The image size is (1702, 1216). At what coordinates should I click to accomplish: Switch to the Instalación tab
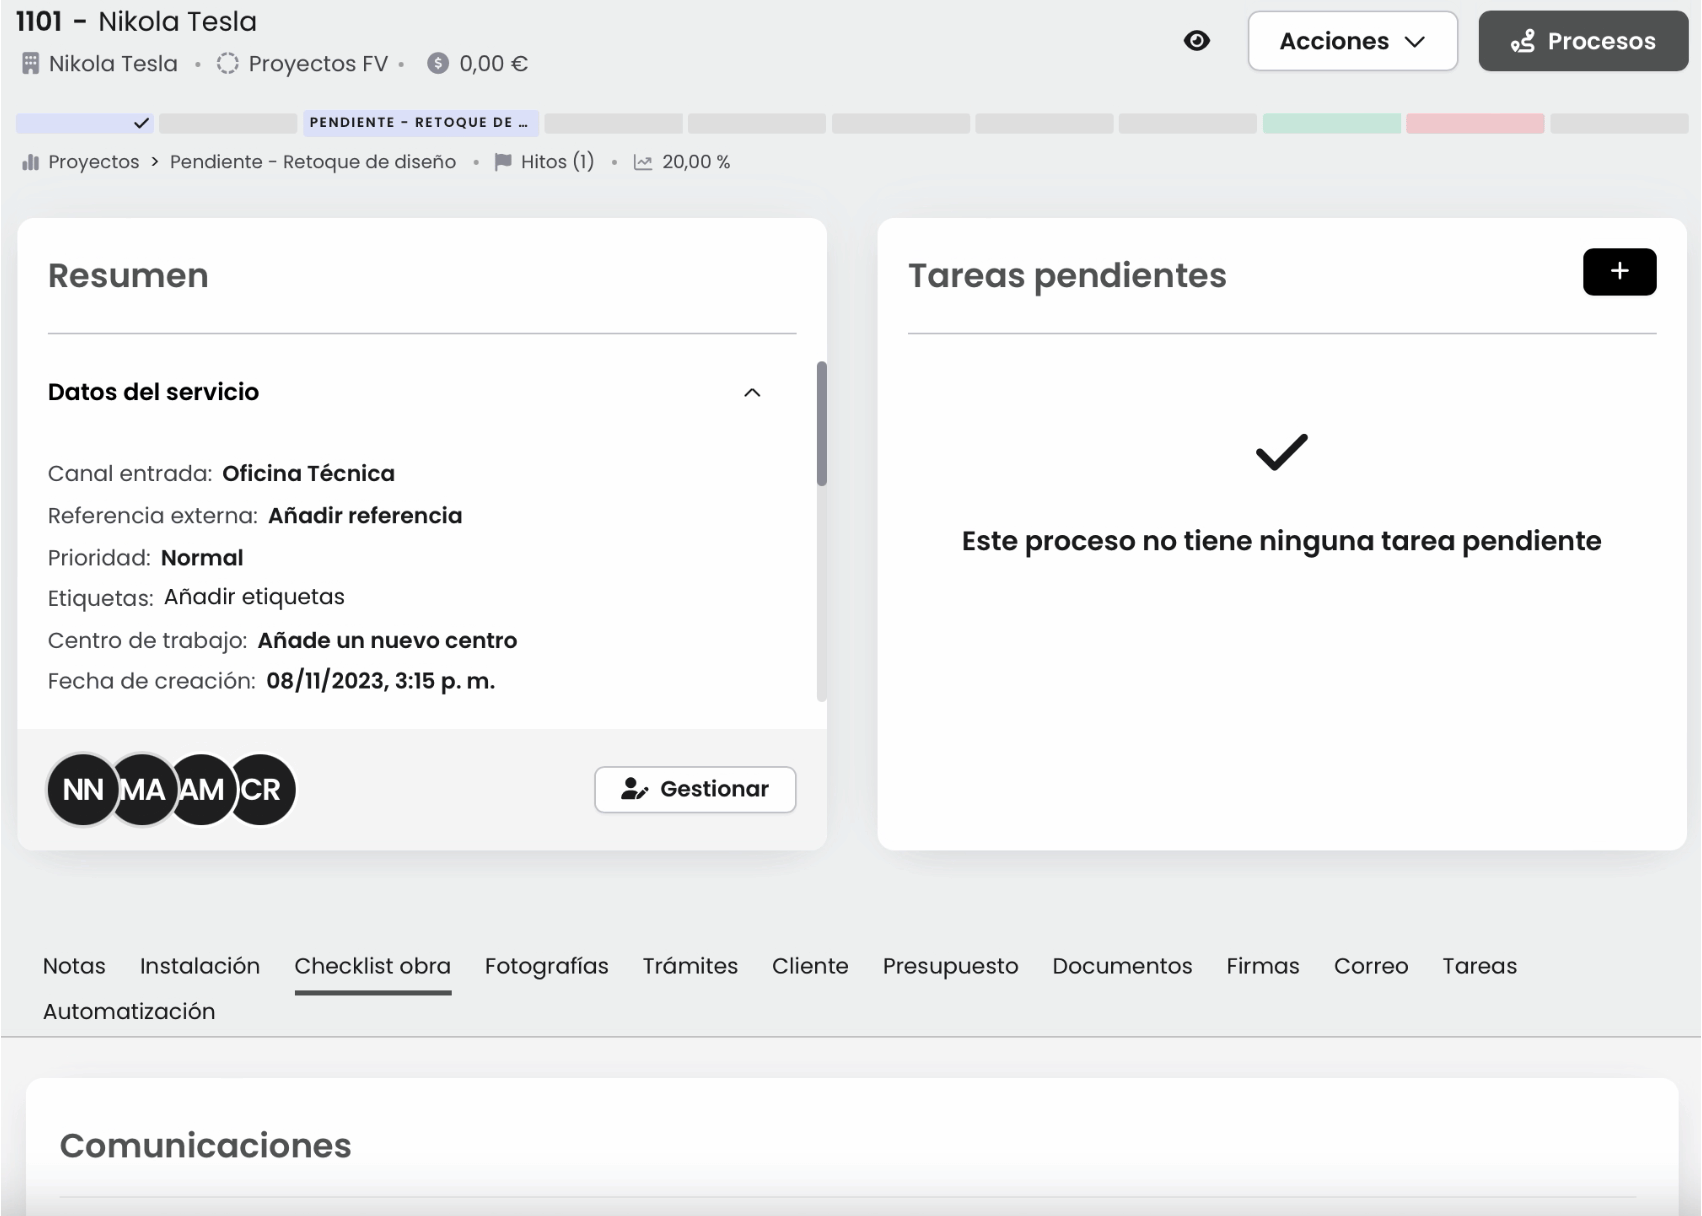coord(200,966)
